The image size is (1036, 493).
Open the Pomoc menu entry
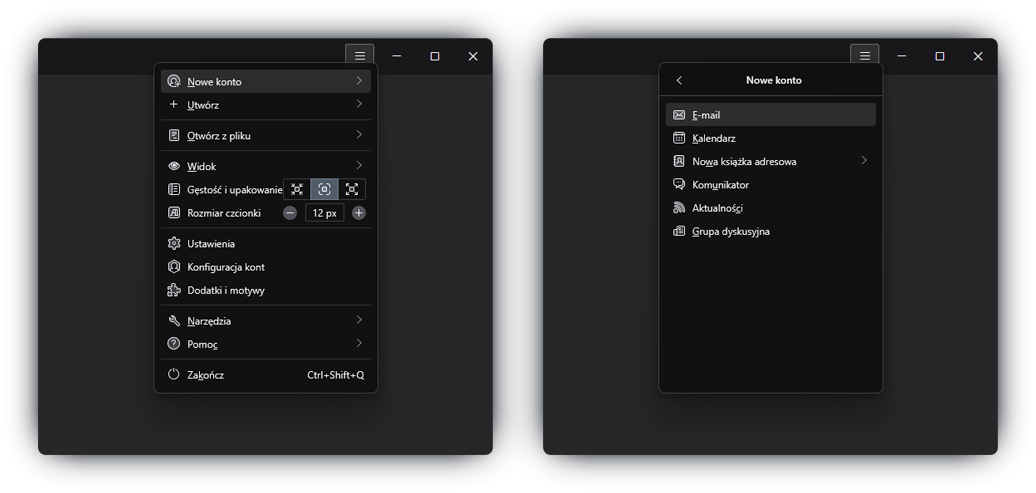pyautogui.click(x=202, y=344)
